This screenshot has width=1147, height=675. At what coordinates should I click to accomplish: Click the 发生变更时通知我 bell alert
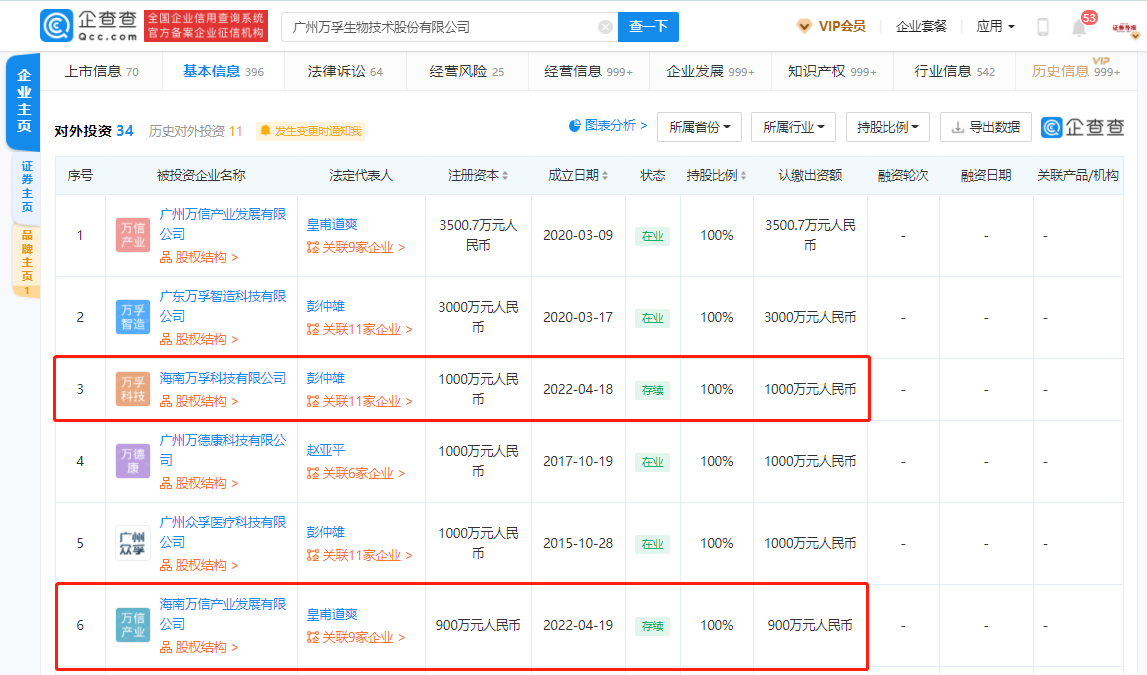click(x=311, y=131)
